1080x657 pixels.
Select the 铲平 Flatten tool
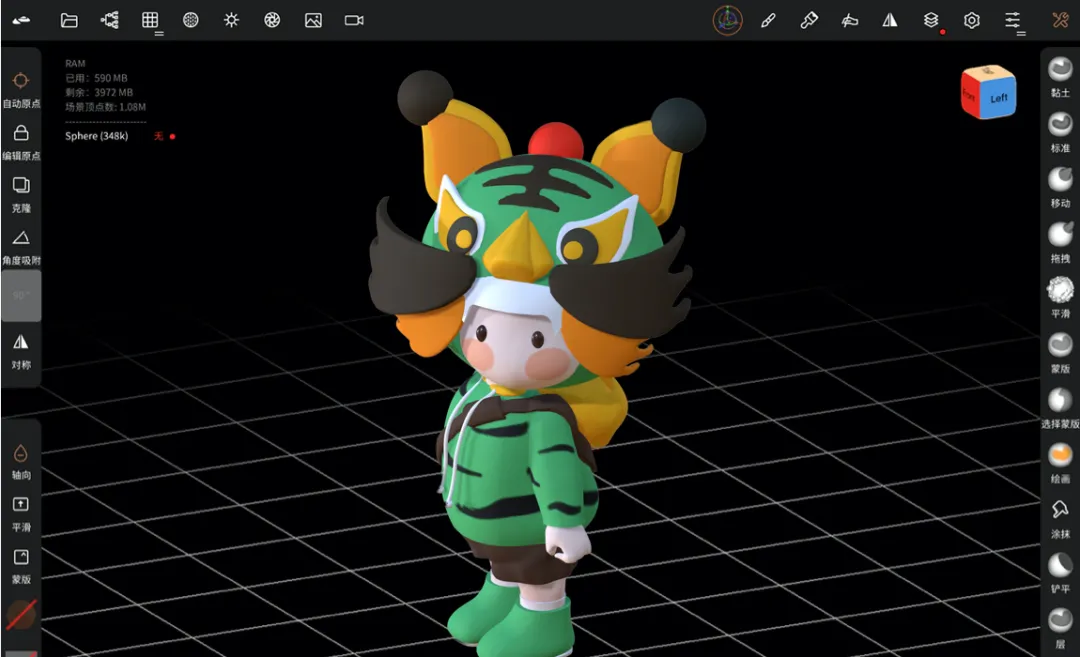[1060, 572]
